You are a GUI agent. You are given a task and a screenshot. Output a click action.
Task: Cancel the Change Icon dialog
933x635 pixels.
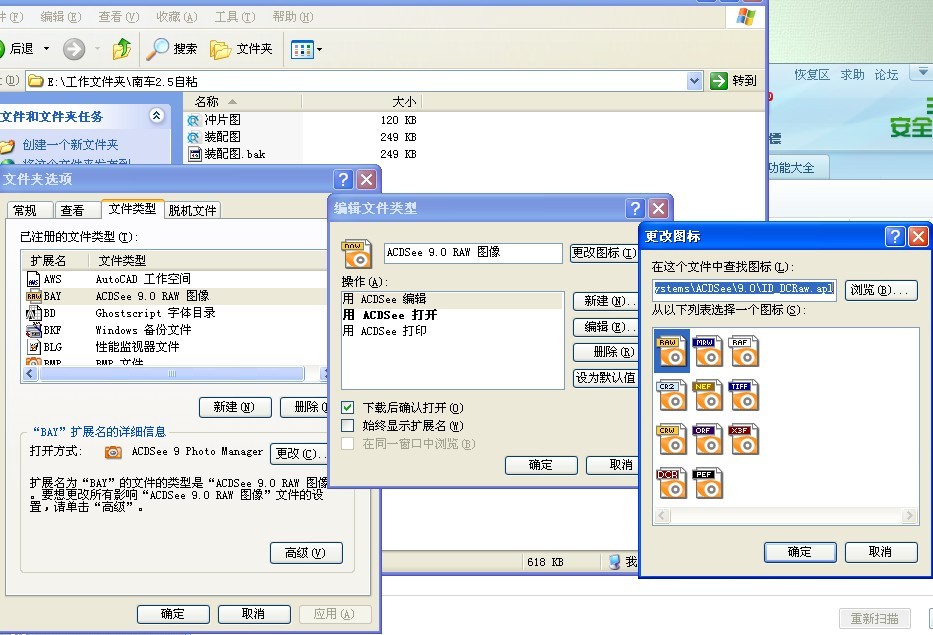tap(880, 552)
